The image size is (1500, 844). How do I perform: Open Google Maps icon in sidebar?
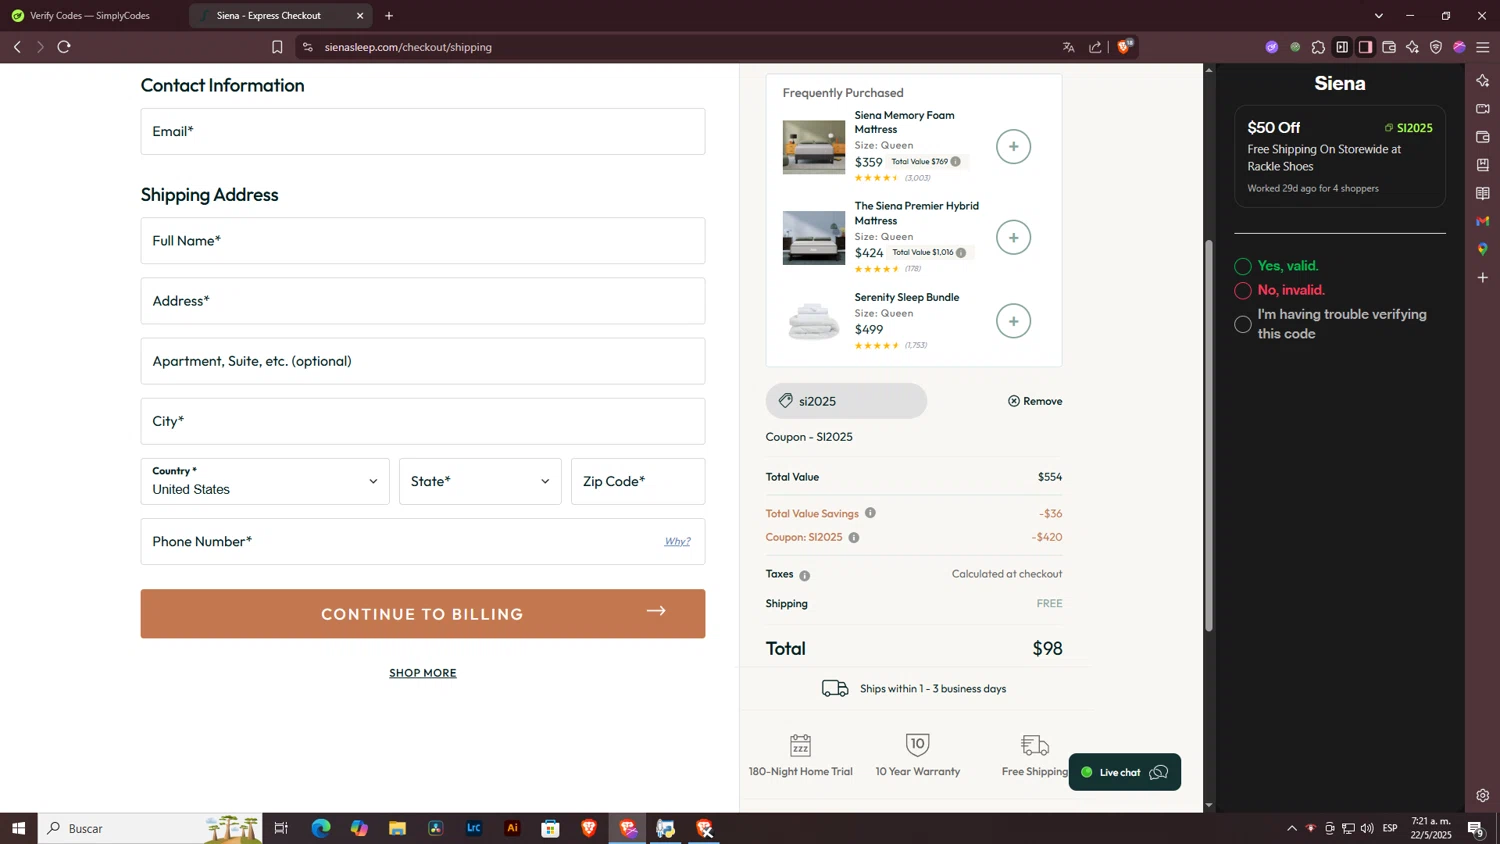(1483, 249)
